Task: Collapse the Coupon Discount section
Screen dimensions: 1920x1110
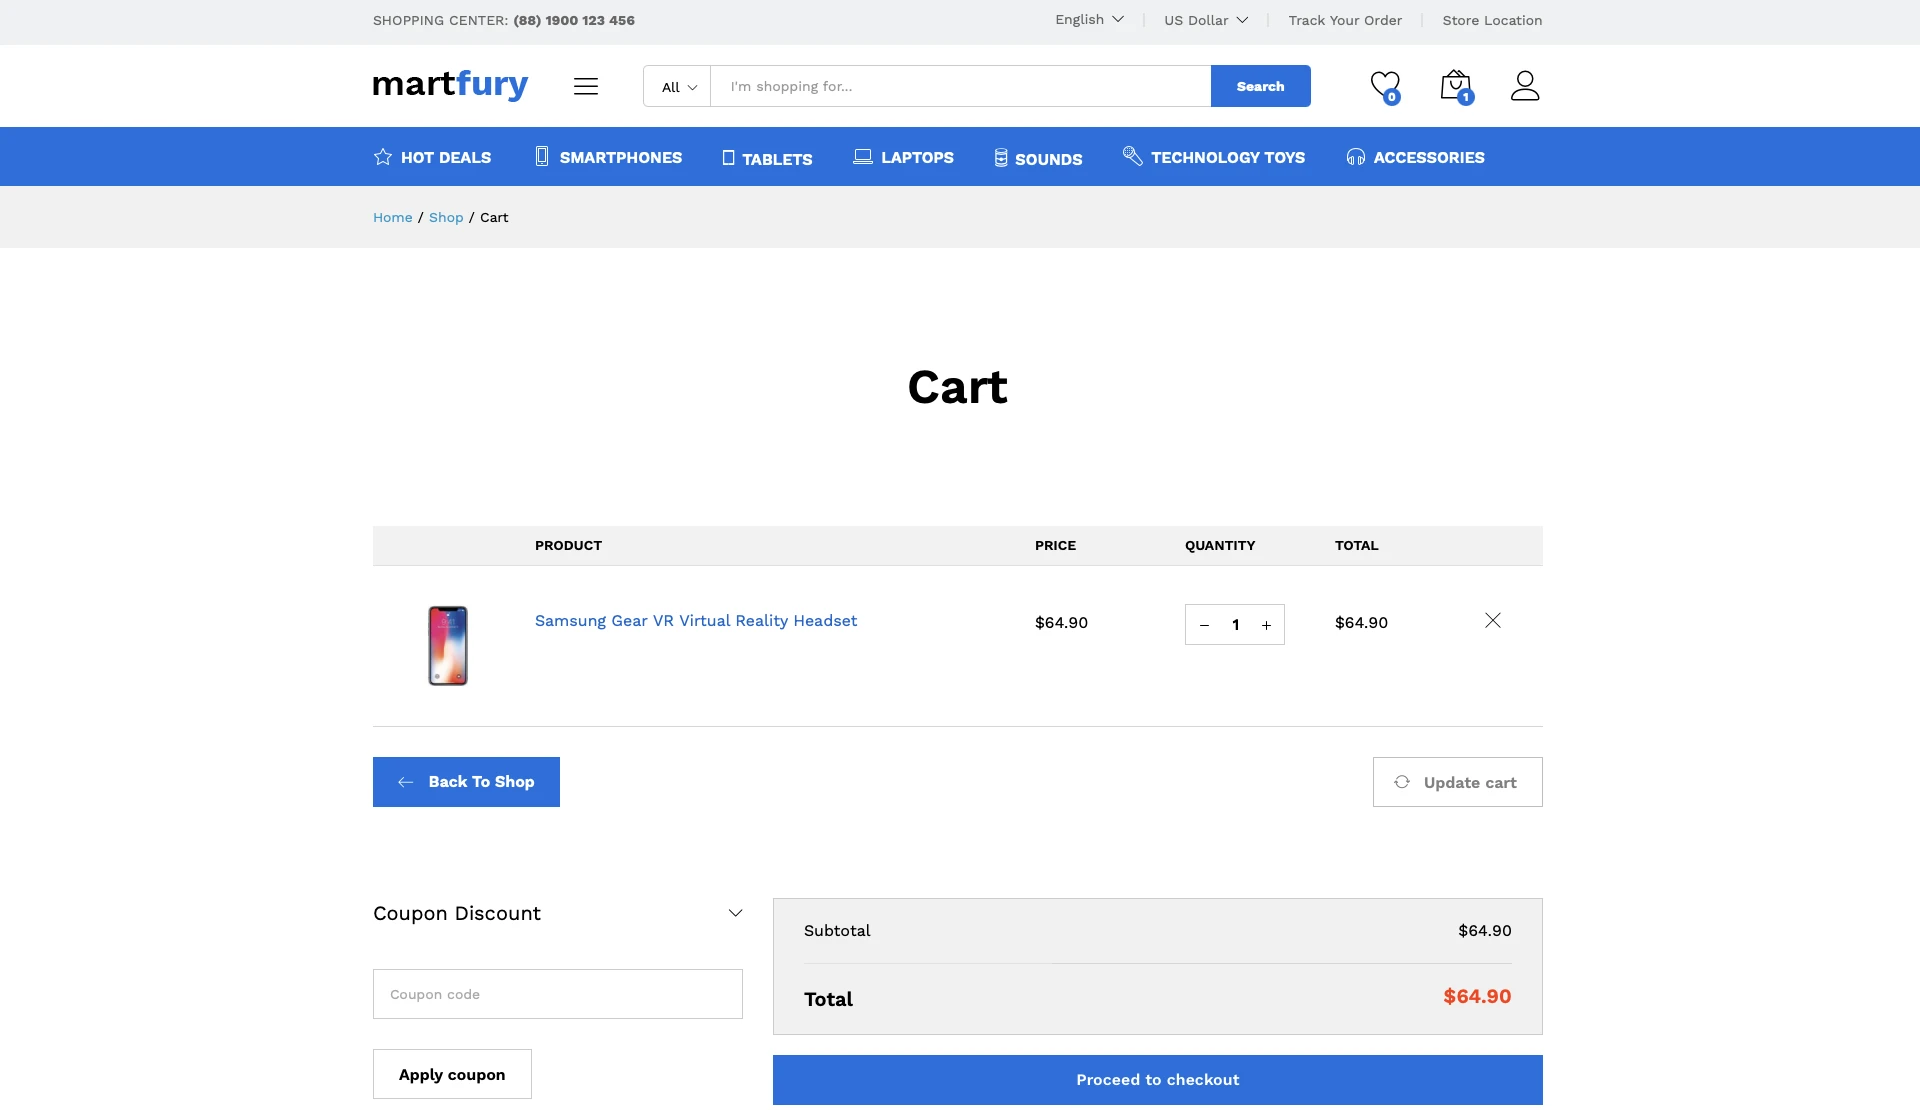Action: point(735,913)
